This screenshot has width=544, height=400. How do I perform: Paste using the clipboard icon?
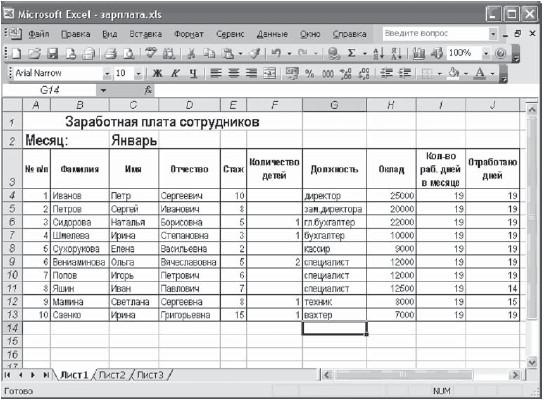tap(228, 54)
